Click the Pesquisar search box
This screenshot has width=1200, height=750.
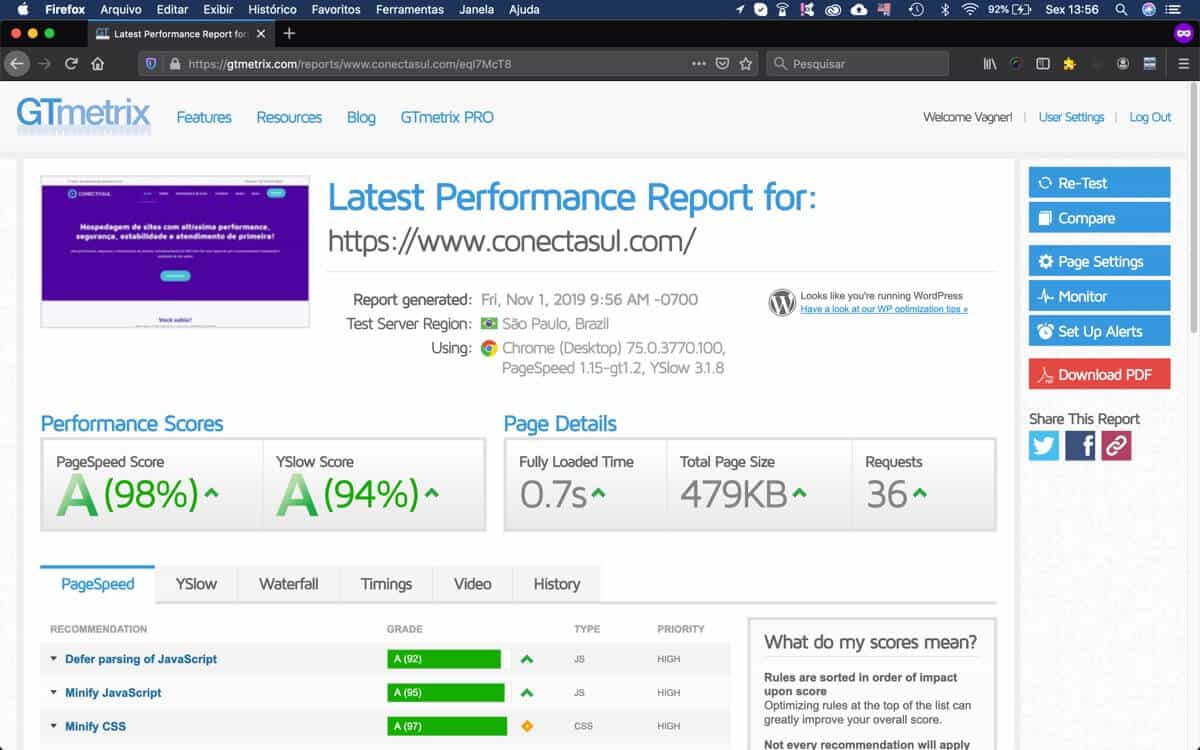(x=857, y=63)
